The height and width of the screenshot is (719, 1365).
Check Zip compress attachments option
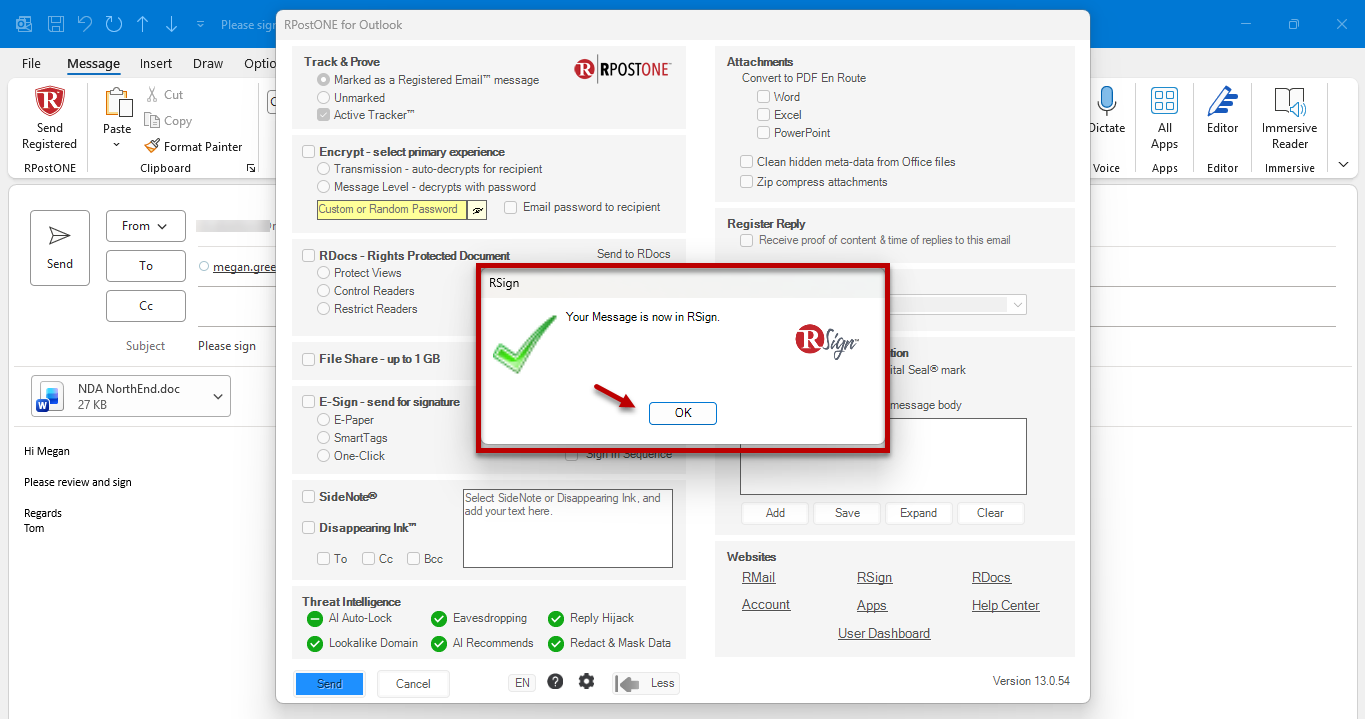tap(746, 181)
